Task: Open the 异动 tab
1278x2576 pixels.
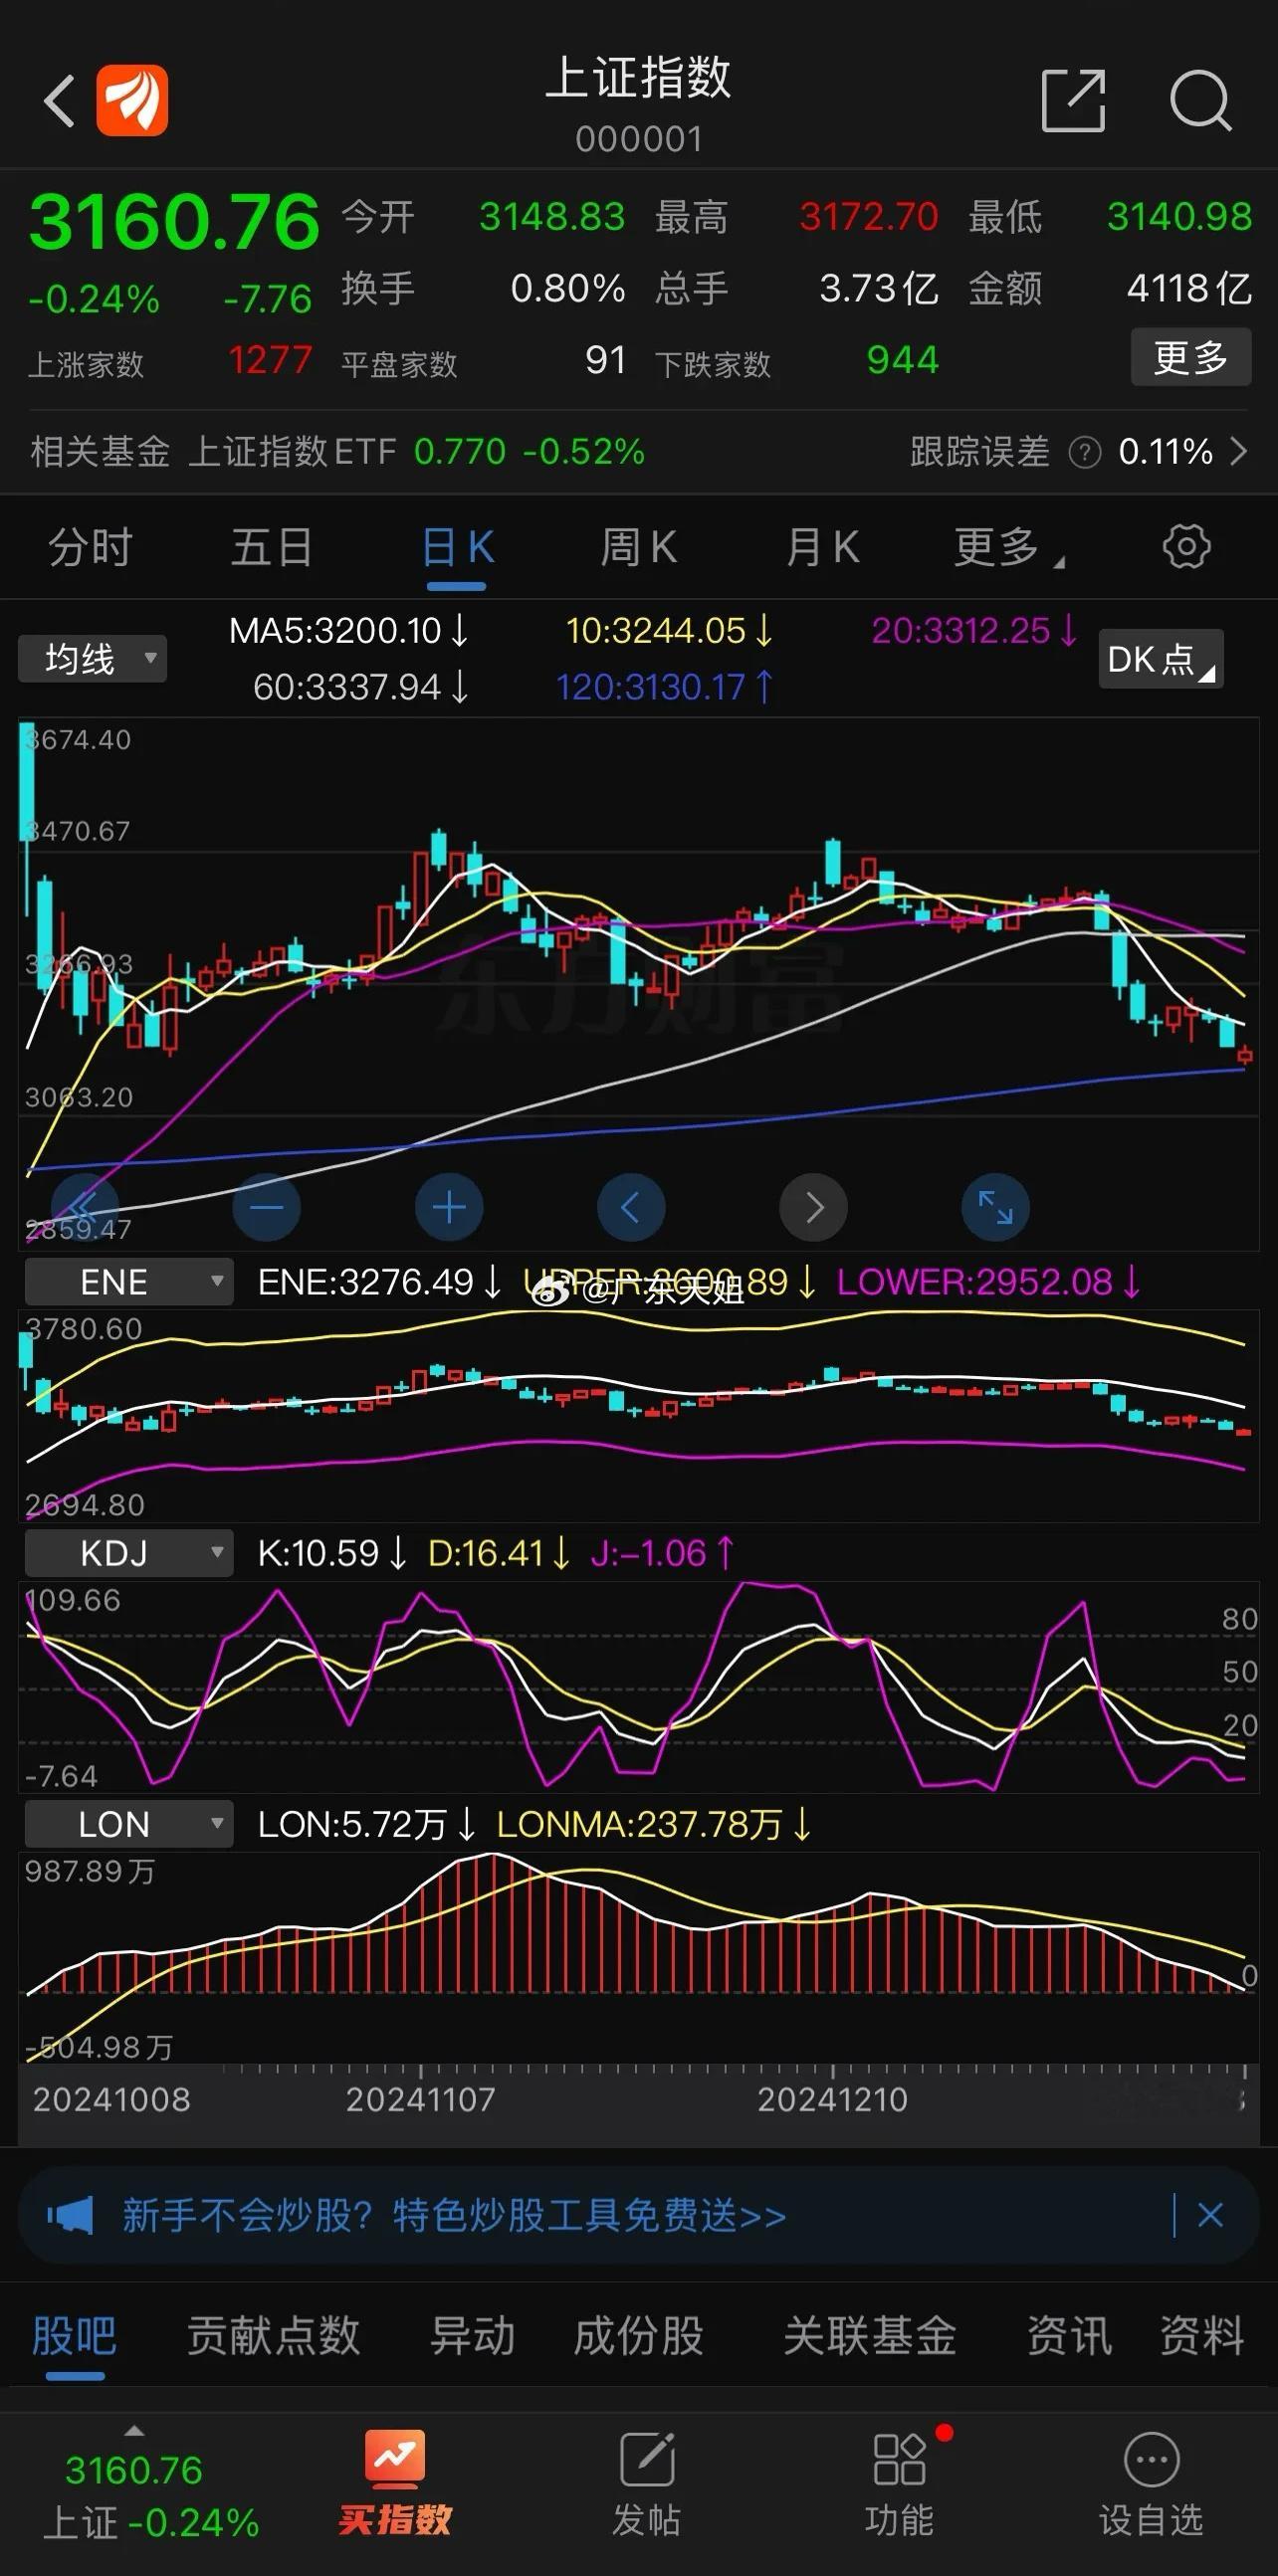Action: tap(472, 2336)
